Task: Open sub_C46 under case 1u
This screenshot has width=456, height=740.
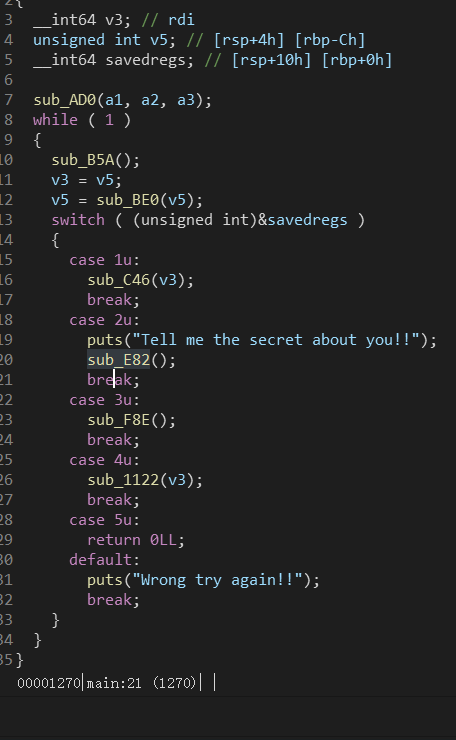Action: [x=118, y=280]
